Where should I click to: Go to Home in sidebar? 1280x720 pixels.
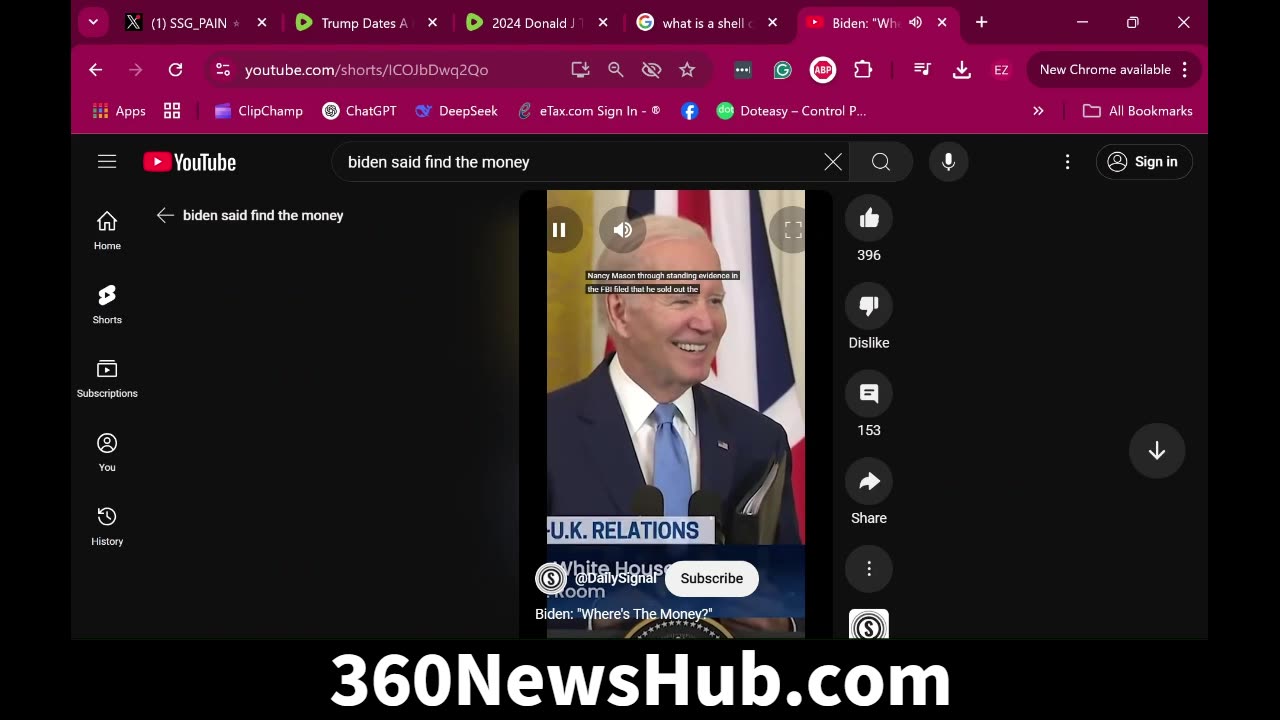107,231
